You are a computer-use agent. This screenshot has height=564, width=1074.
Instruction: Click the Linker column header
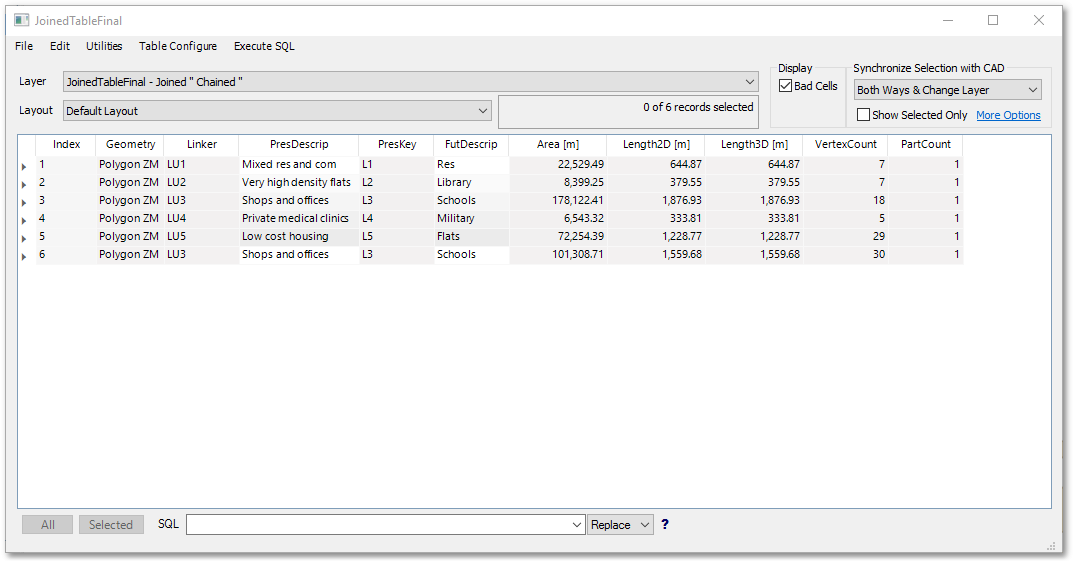(201, 145)
